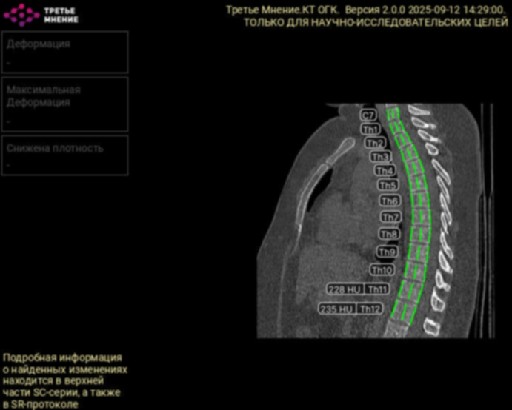Select the Th8 vertebra label
Viewport: 512px width, 410px height.
pos(389,234)
